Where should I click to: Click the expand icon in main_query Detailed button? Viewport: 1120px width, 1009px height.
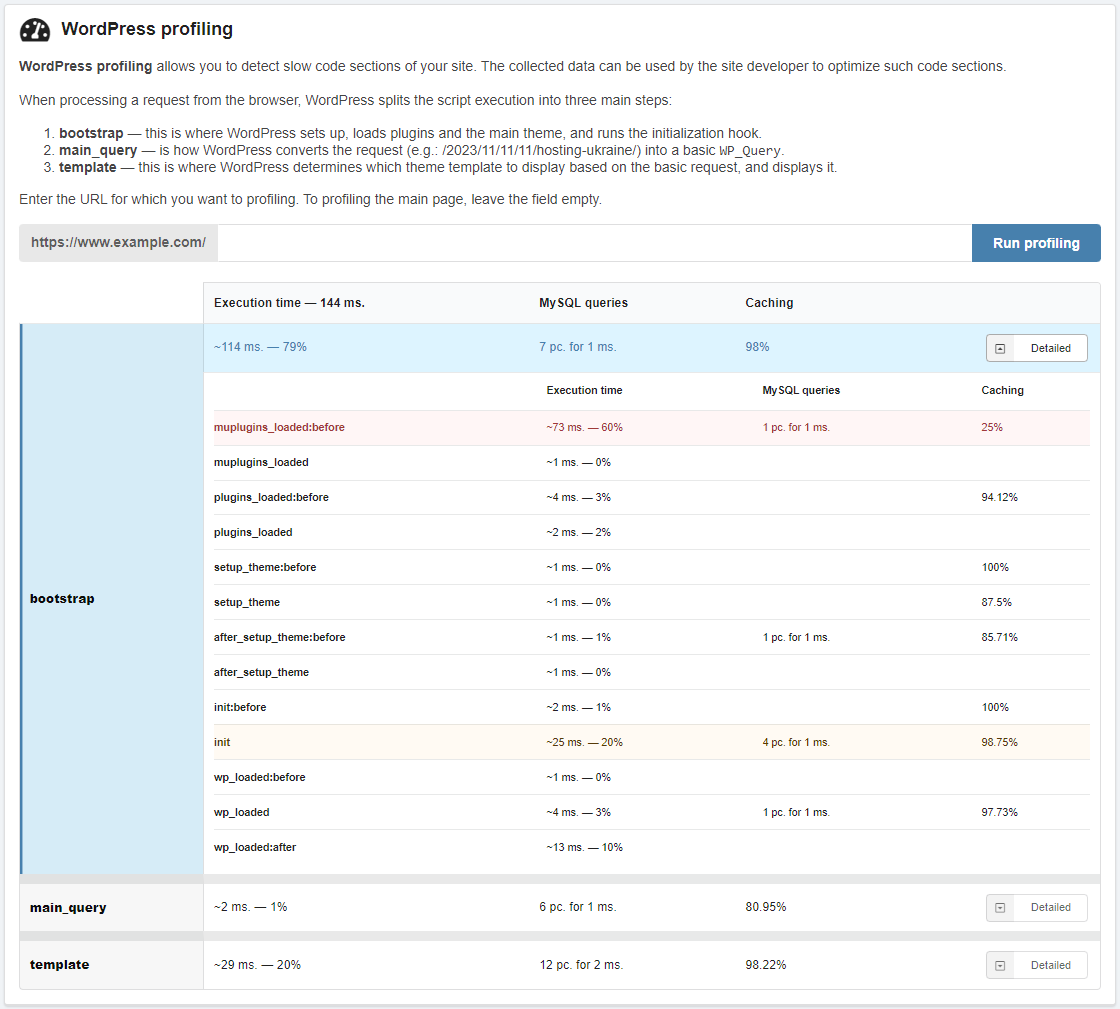coord(1000,908)
